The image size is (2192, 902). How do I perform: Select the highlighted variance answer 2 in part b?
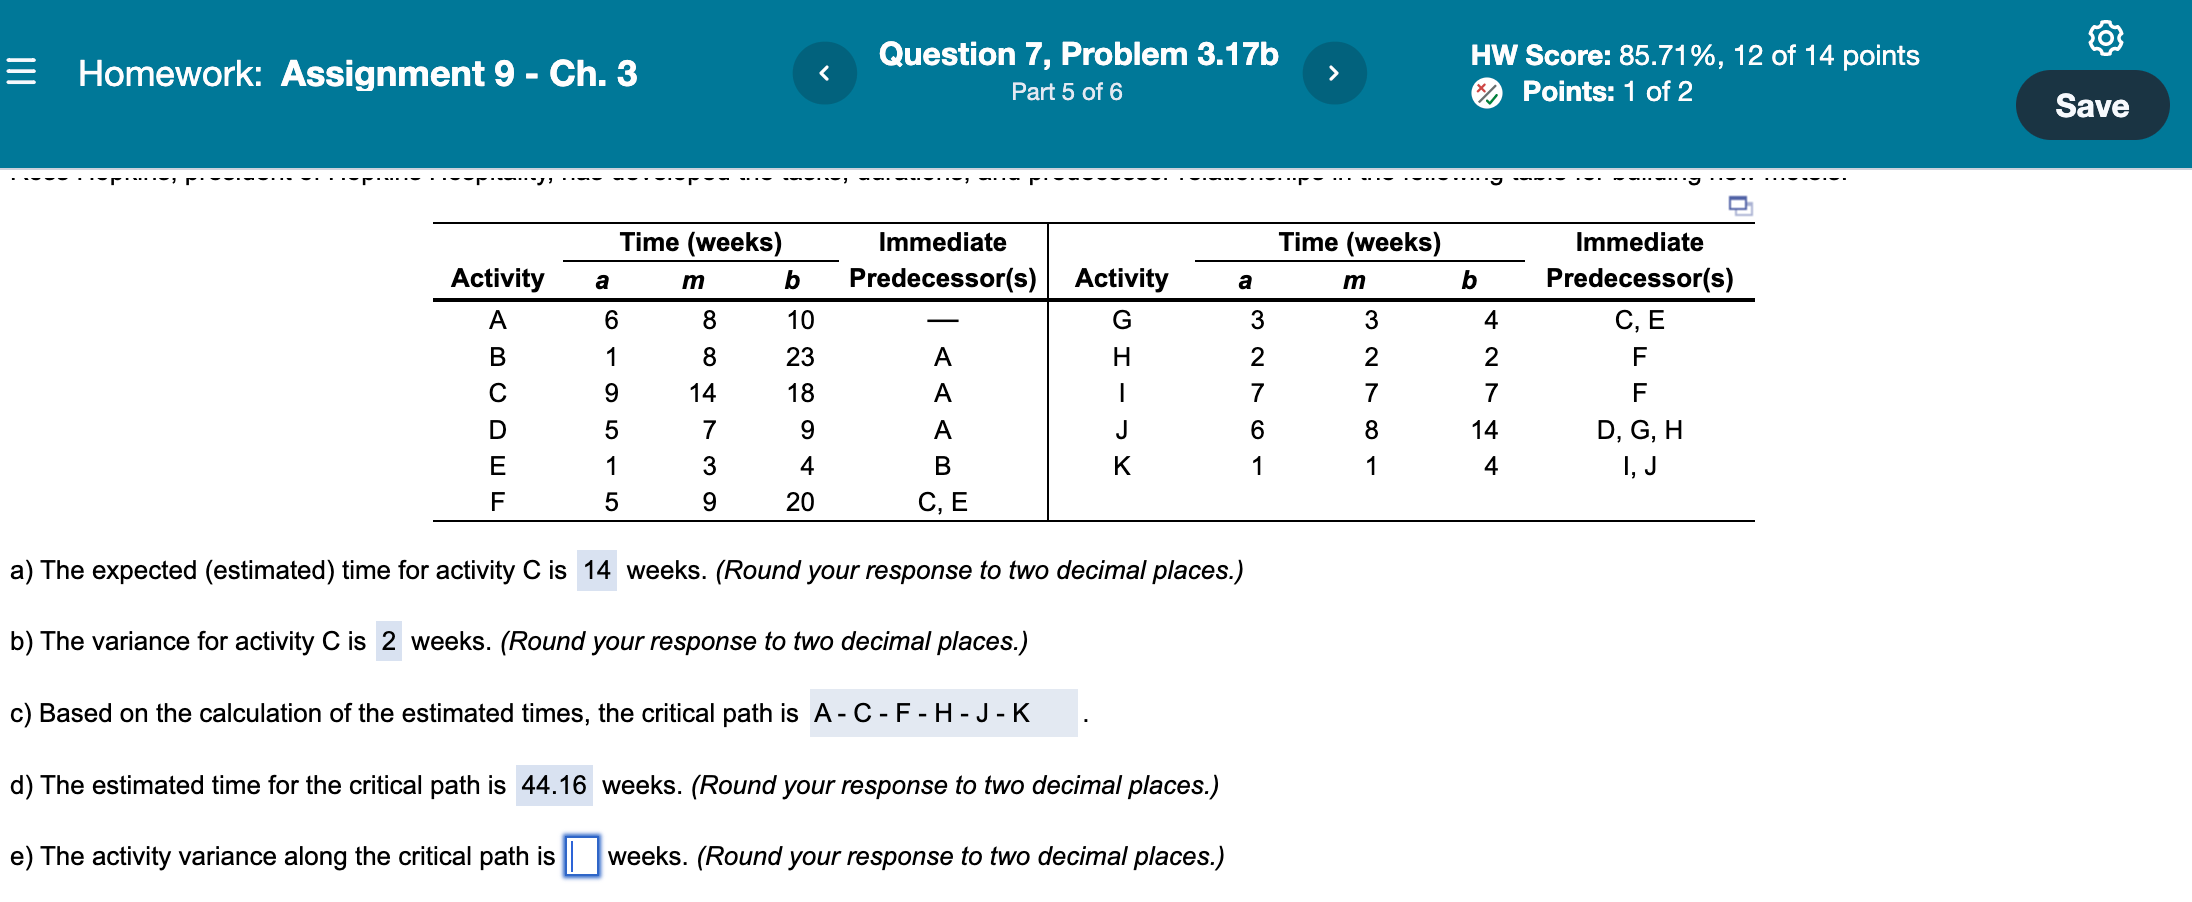pyautogui.click(x=389, y=641)
